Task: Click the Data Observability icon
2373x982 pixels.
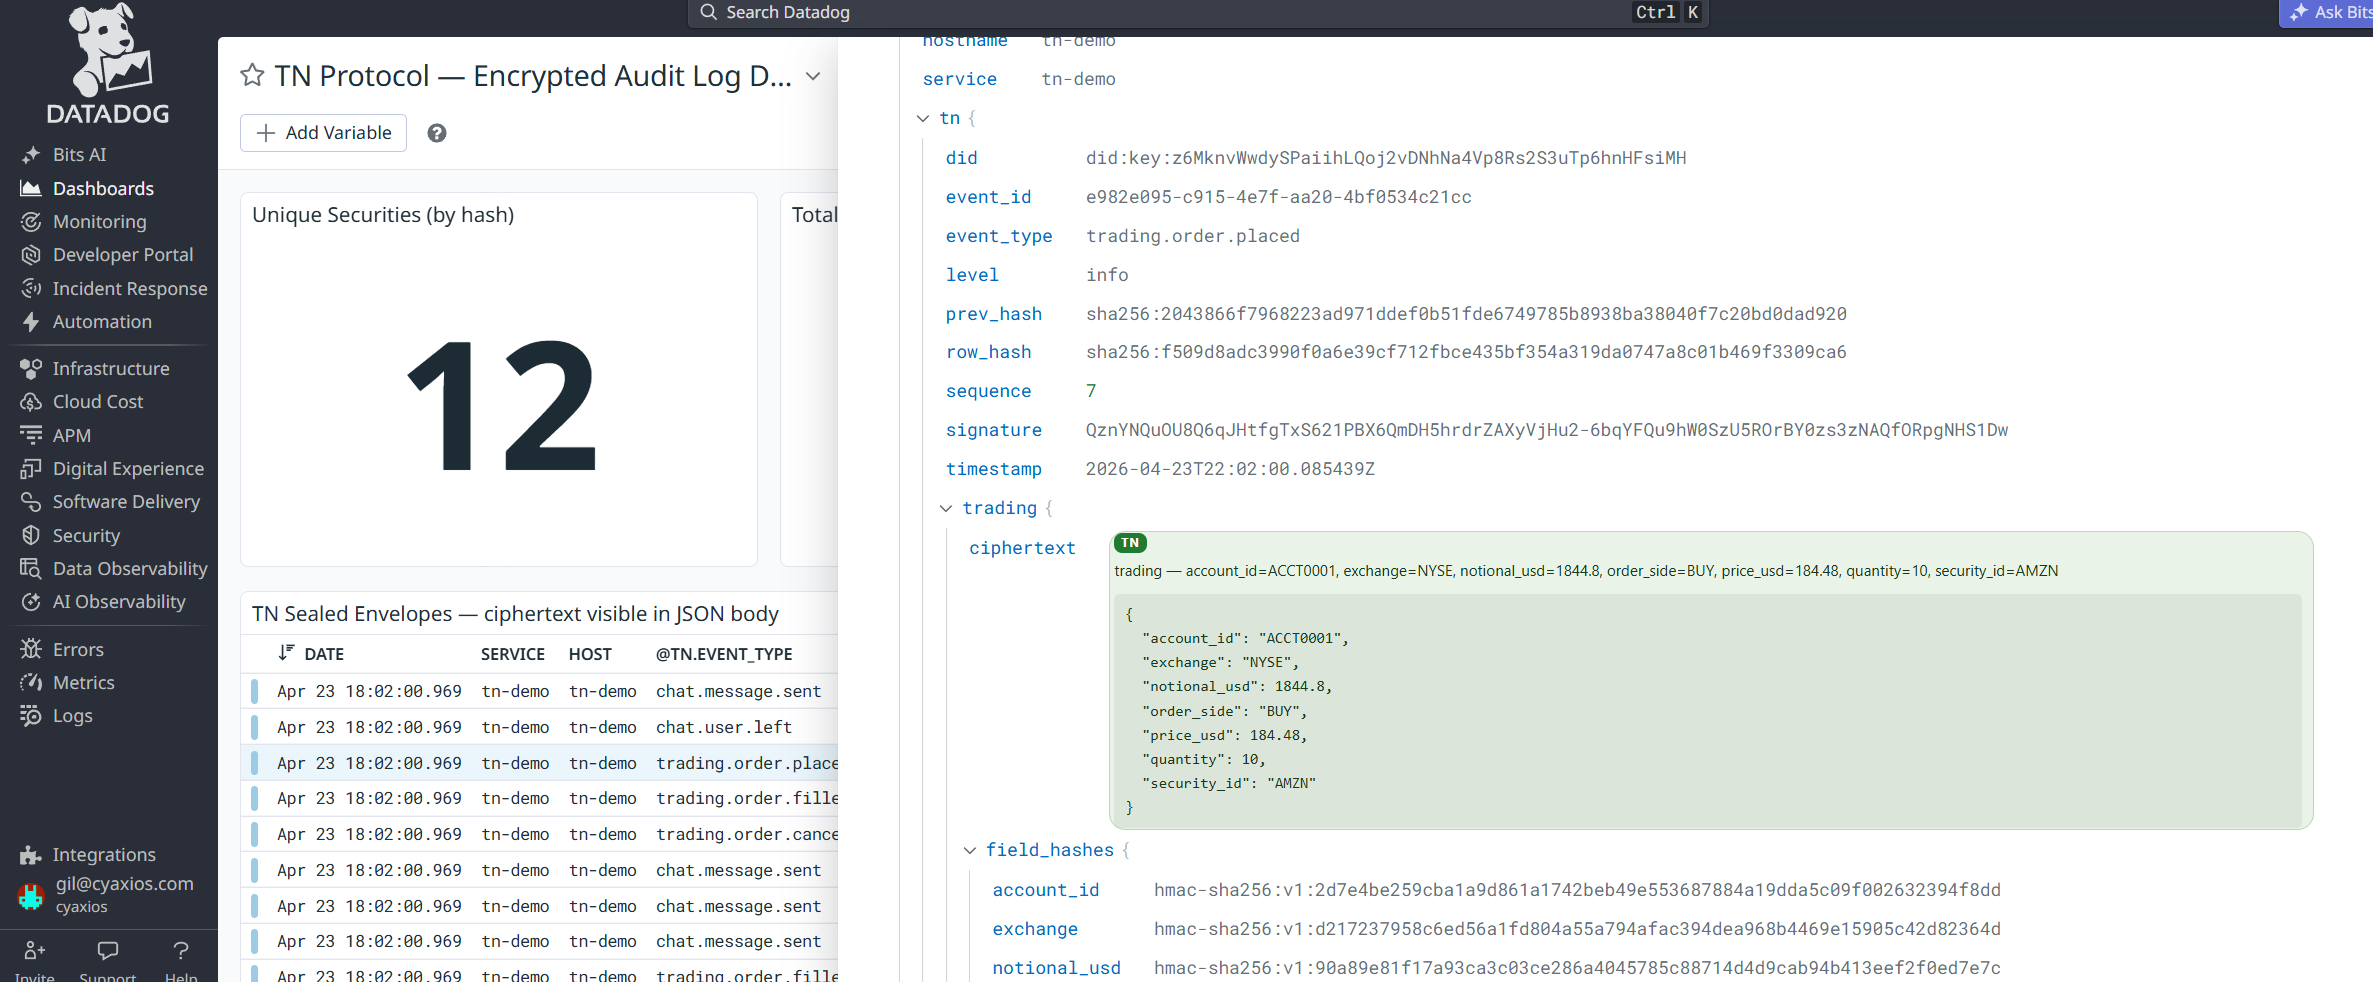Action: point(31,568)
